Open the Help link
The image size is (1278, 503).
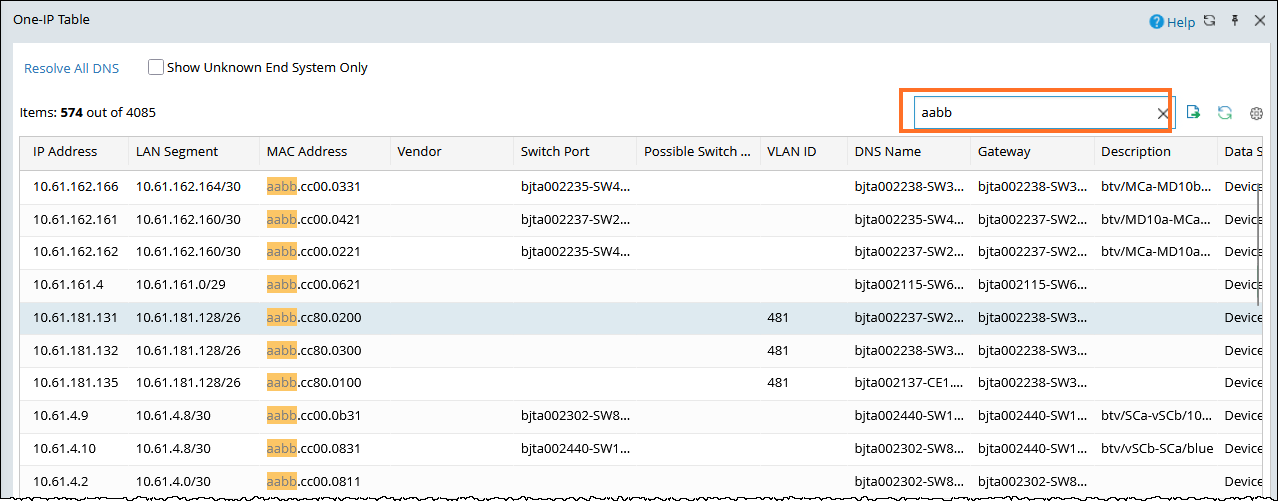(x=1180, y=22)
